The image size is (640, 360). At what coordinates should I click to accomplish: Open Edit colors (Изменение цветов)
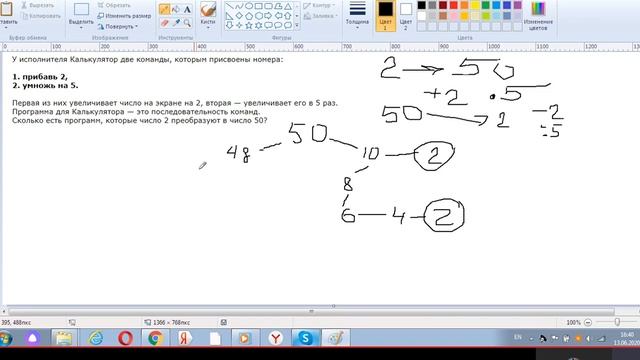(x=538, y=16)
